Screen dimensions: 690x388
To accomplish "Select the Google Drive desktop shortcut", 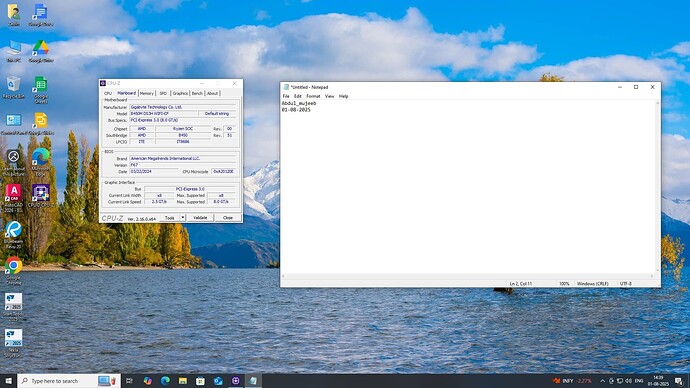I will pos(40,51).
